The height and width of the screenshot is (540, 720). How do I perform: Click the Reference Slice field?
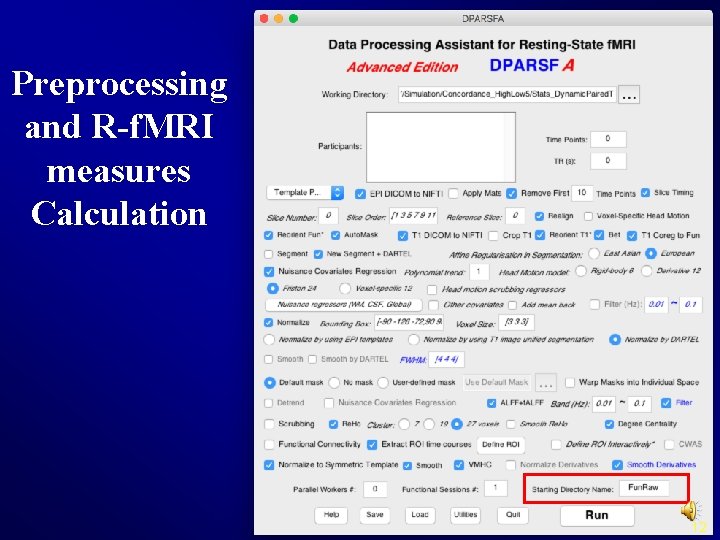(515, 215)
